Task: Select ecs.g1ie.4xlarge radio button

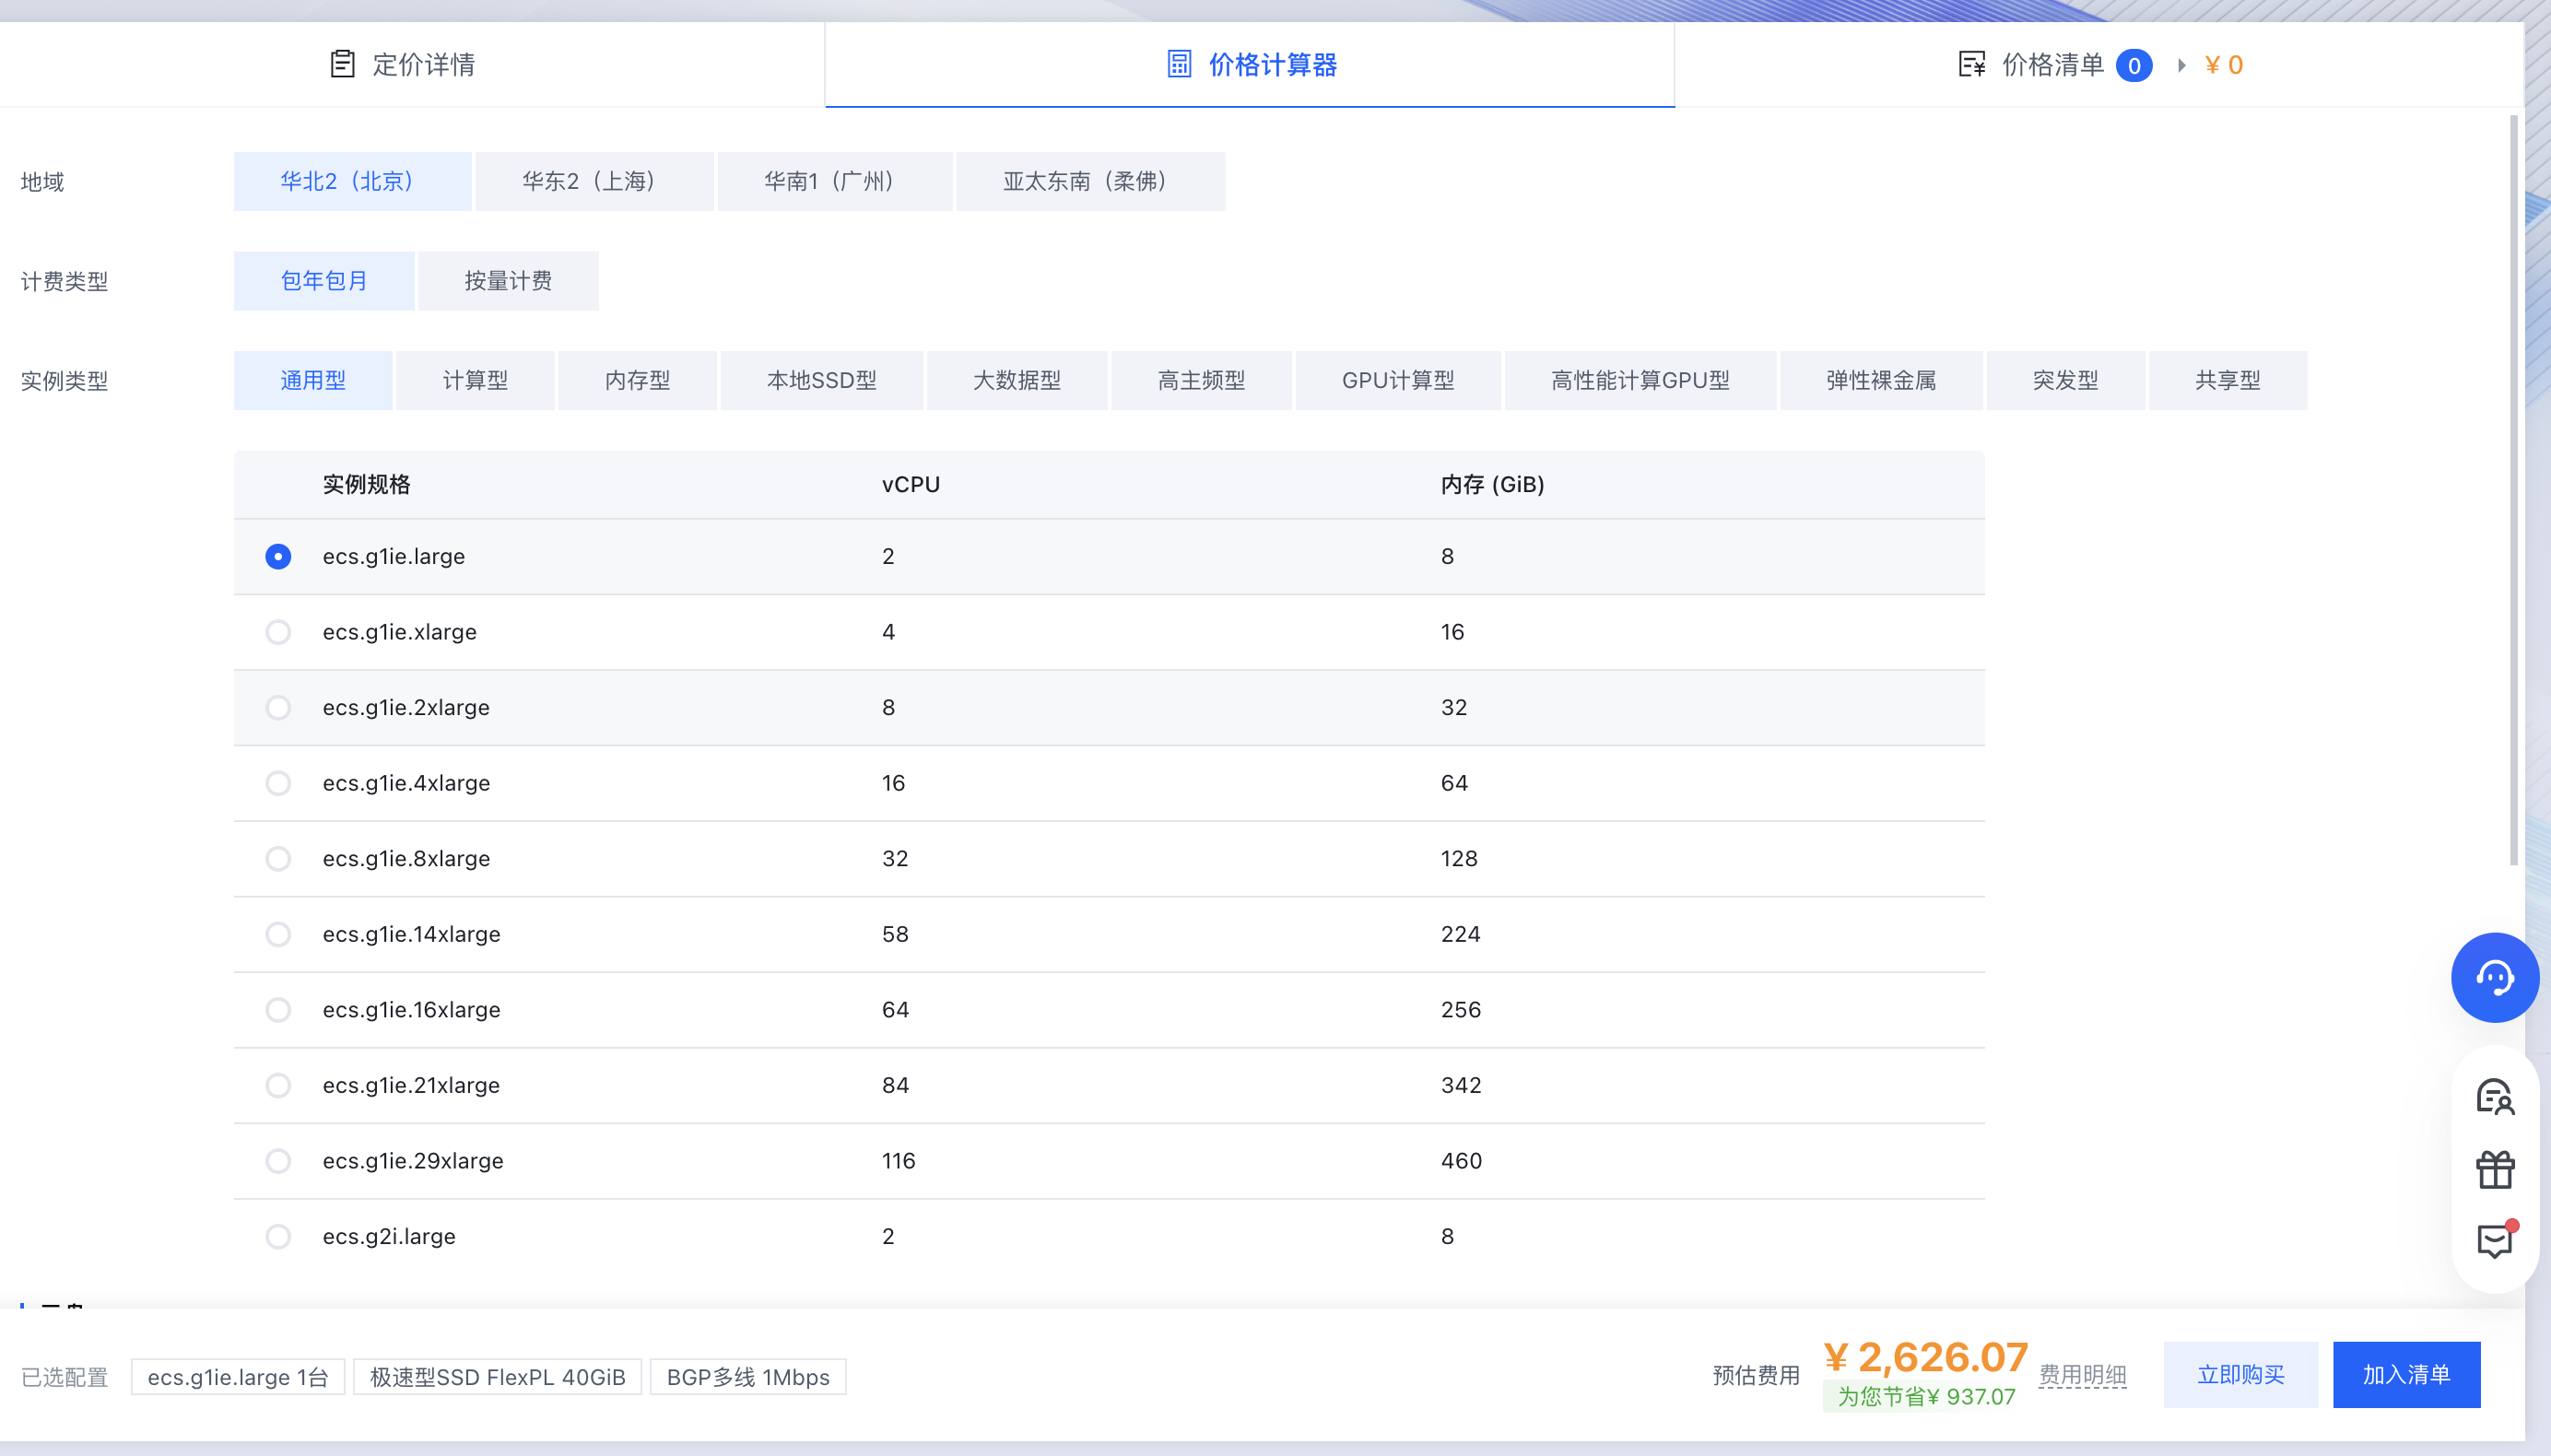Action: 278,783
